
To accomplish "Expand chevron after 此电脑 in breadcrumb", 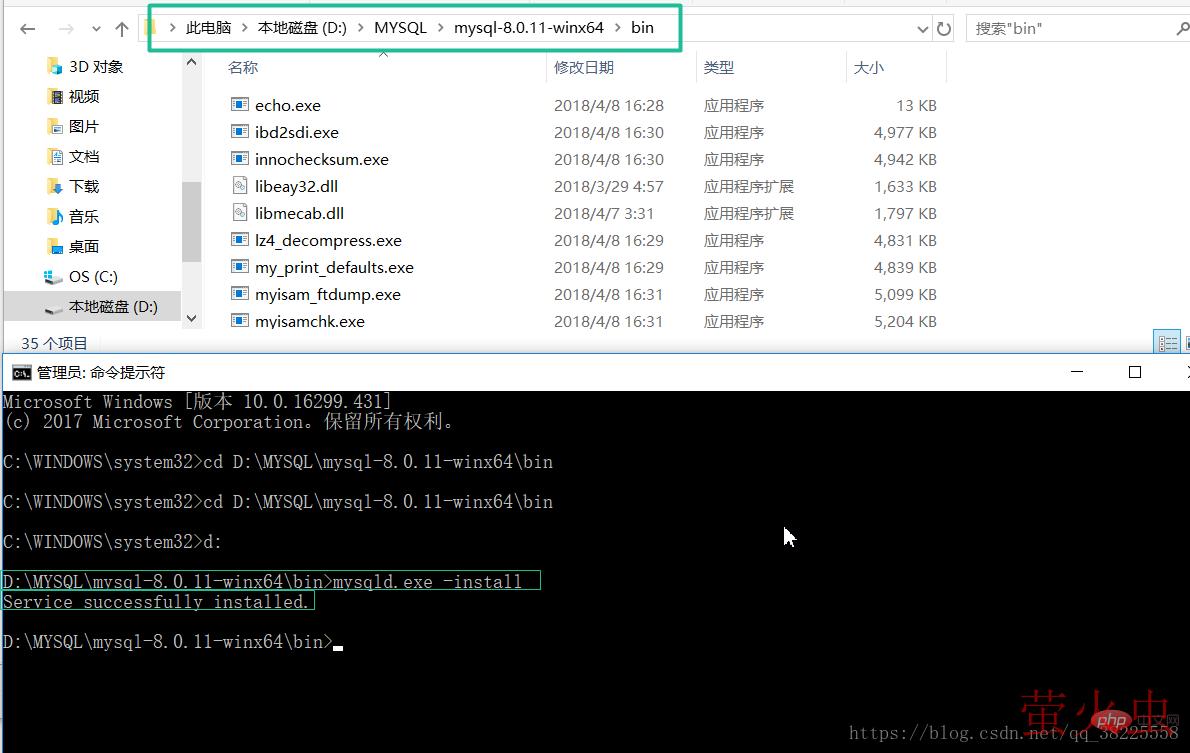I will point(244,27).
